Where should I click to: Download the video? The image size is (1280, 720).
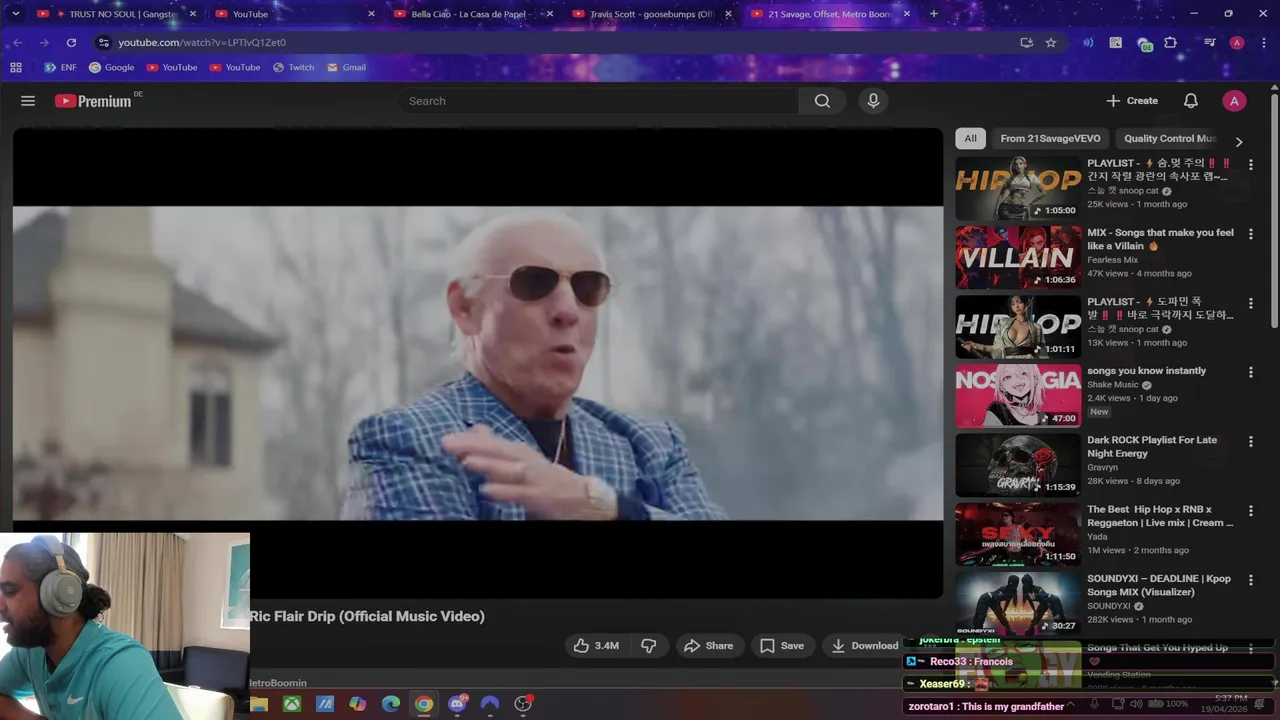[865, 646]
